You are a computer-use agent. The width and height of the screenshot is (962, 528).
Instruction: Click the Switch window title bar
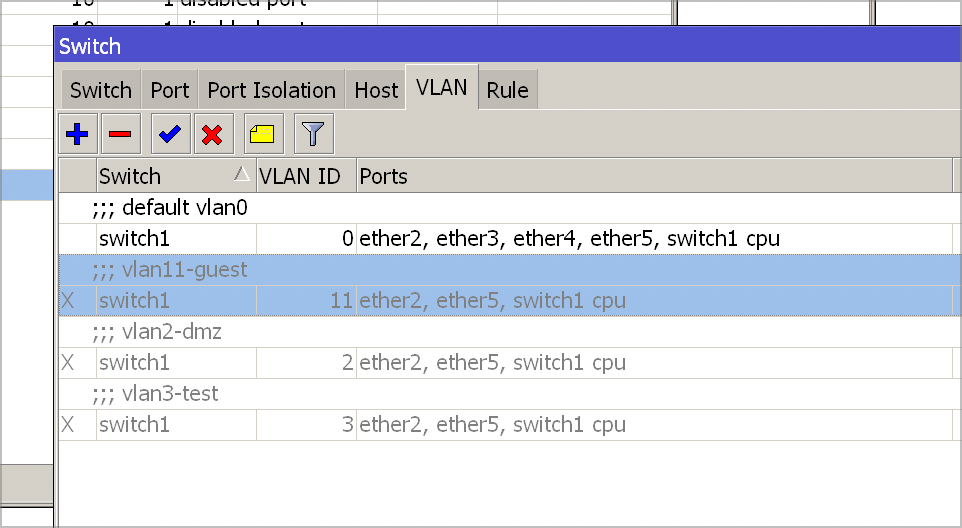tap(500, 46)
